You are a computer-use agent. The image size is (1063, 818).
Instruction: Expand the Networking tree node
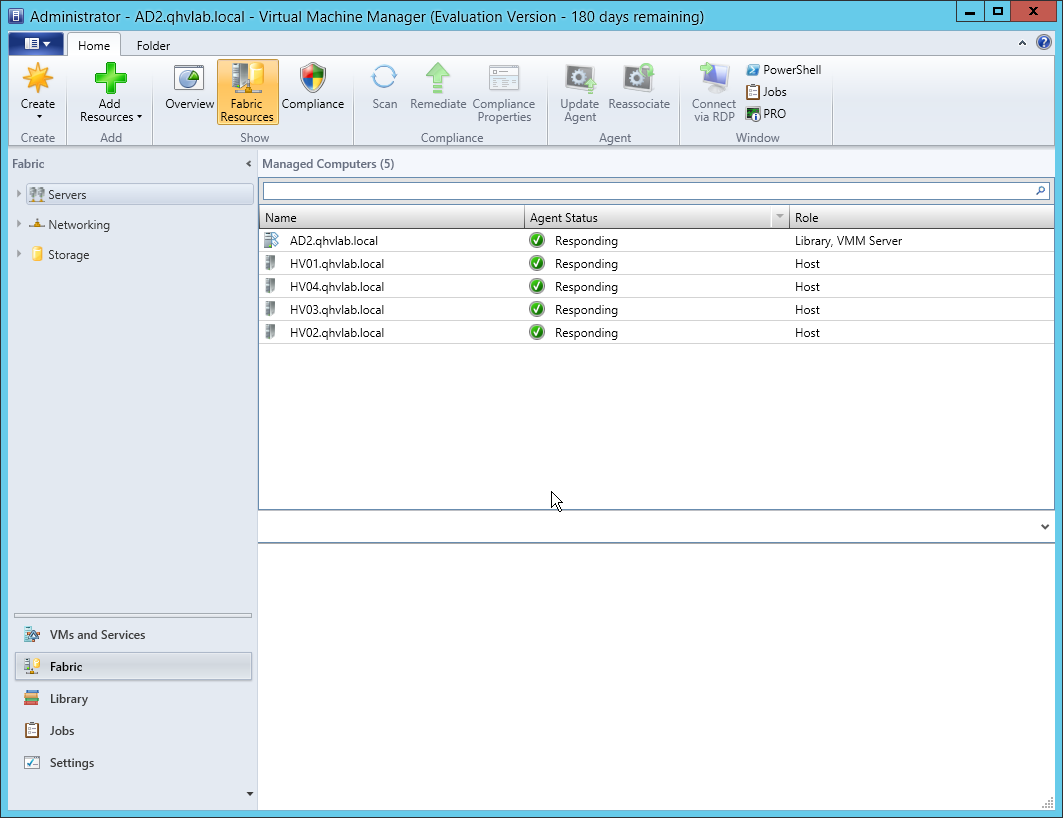pyautogui.click(x=19, y=224)
